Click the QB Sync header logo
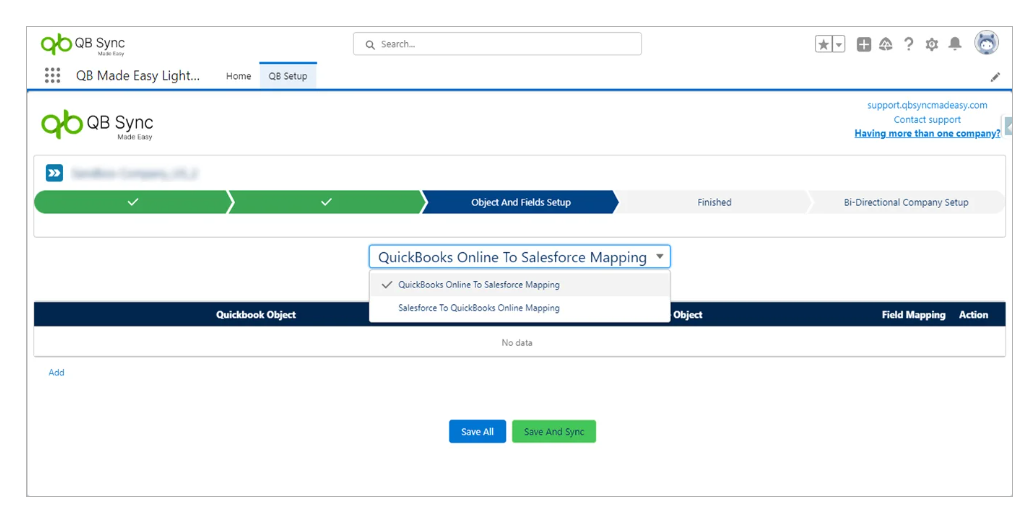 click(x=83, y=45)
